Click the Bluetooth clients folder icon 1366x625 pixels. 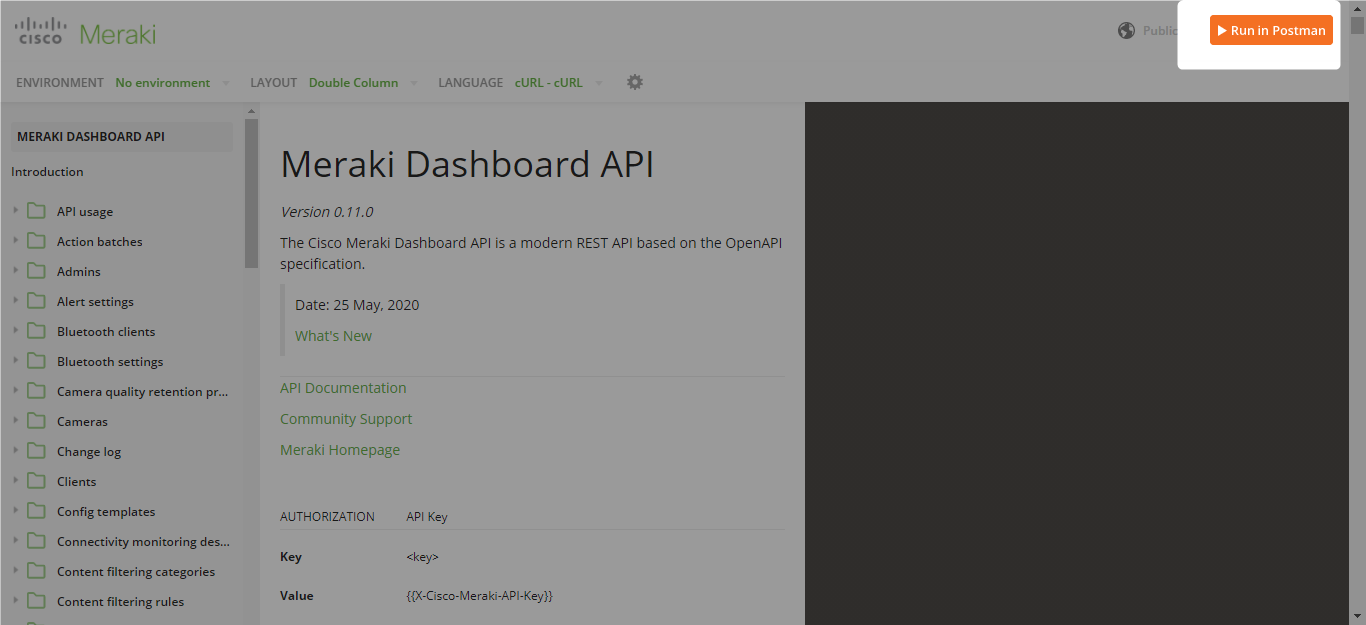(x=37, y=331)
